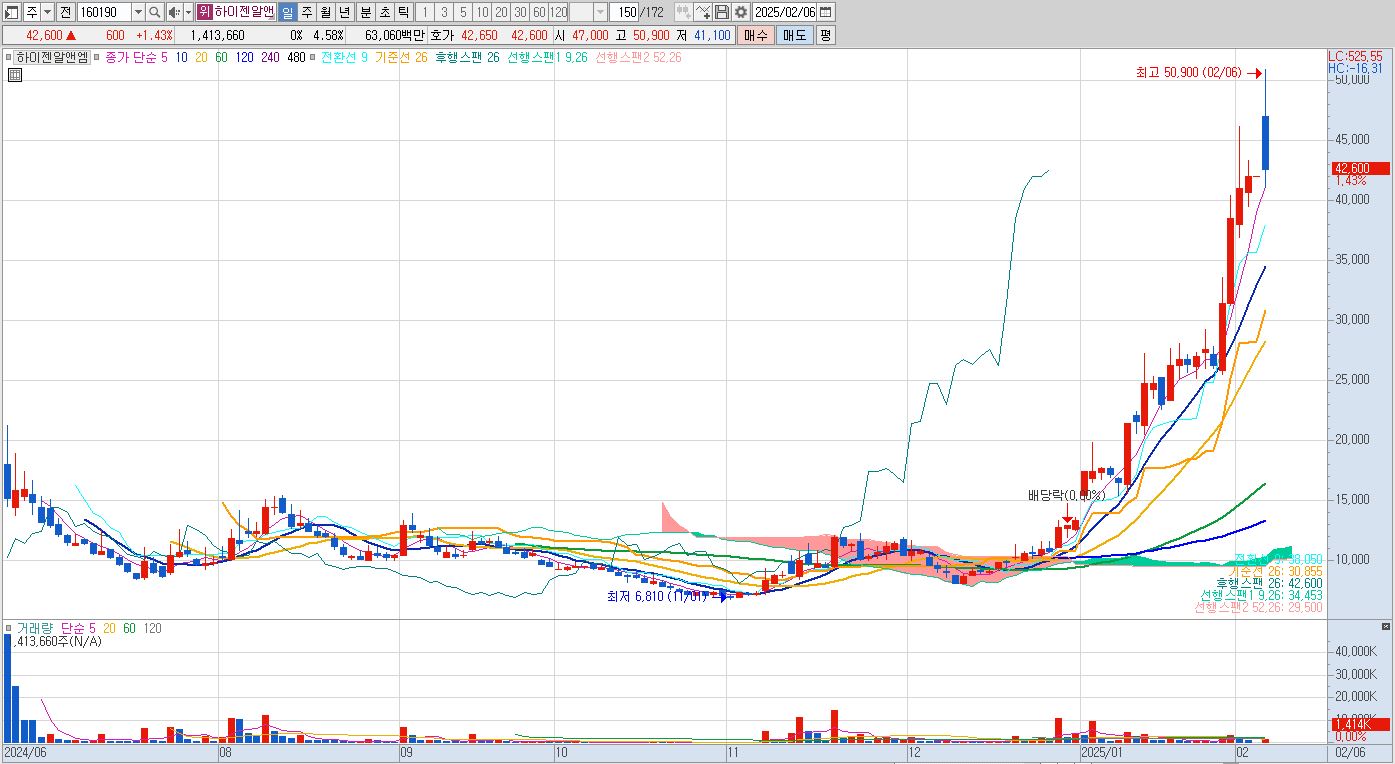
Task: Select the 1 interval preset
Action: click(425, 12)
